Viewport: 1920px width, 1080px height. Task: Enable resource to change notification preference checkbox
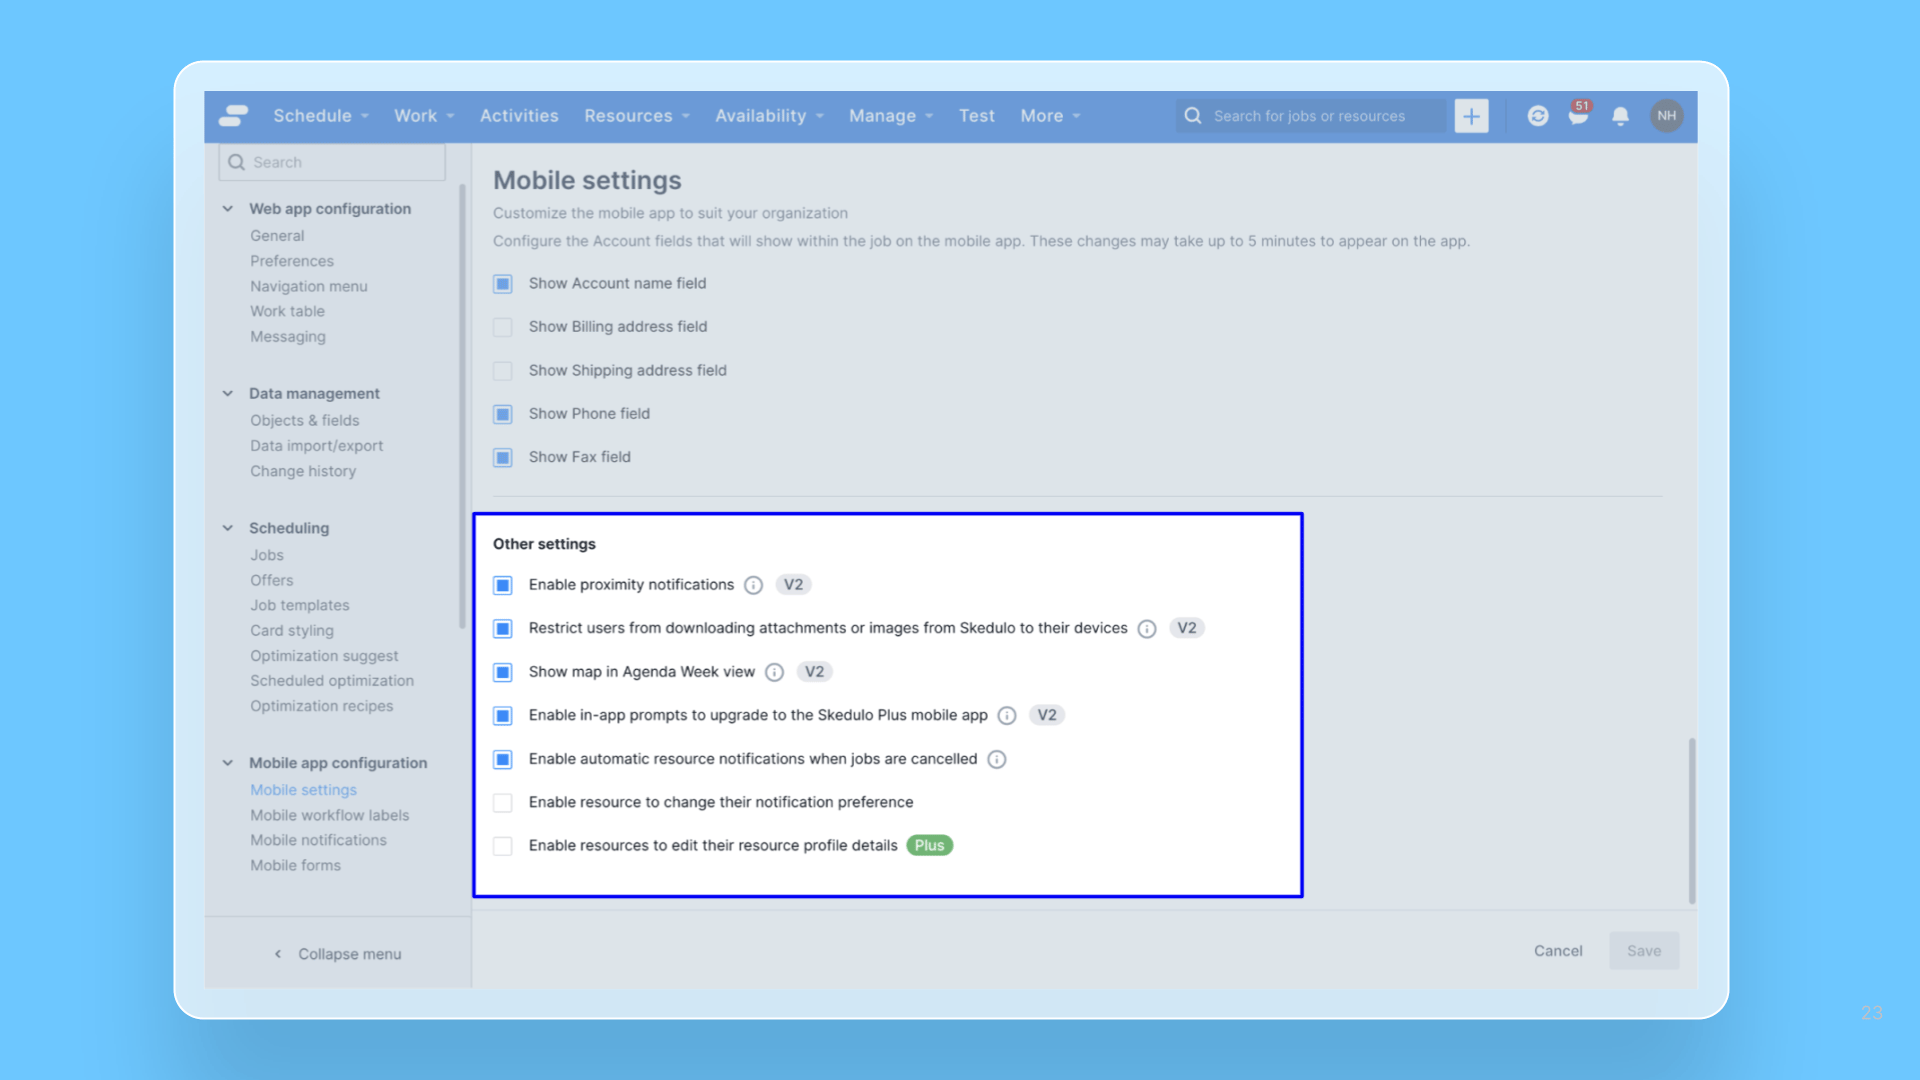(x=503, y=803)
